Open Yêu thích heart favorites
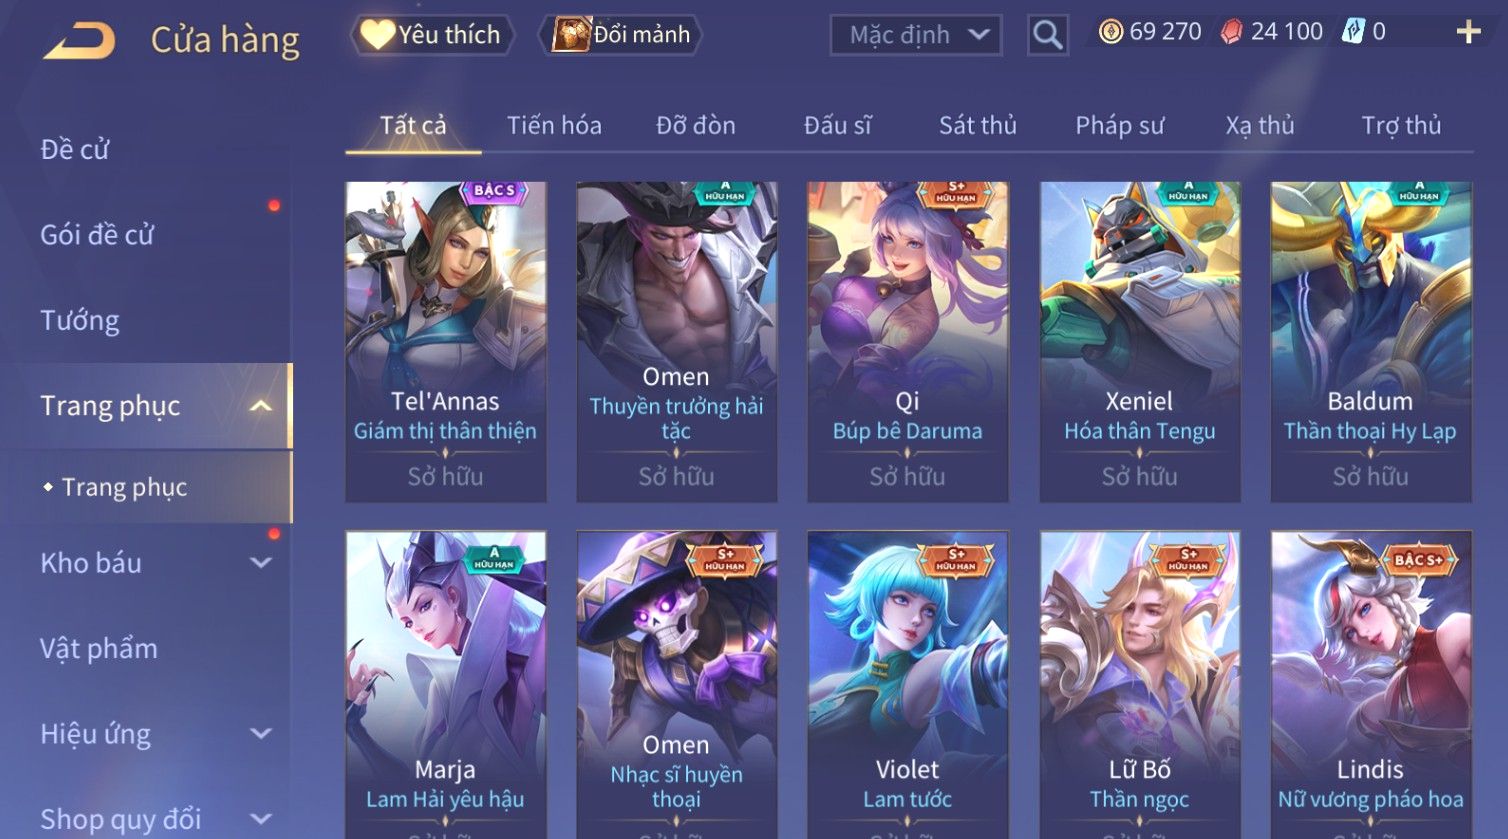The width and height of the screenshot is (1508, 839). click(x=432, y=35)
